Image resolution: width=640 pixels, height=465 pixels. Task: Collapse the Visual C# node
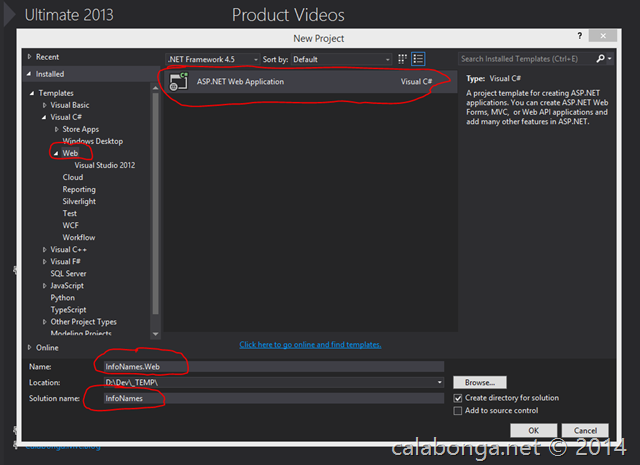[44, 117]
